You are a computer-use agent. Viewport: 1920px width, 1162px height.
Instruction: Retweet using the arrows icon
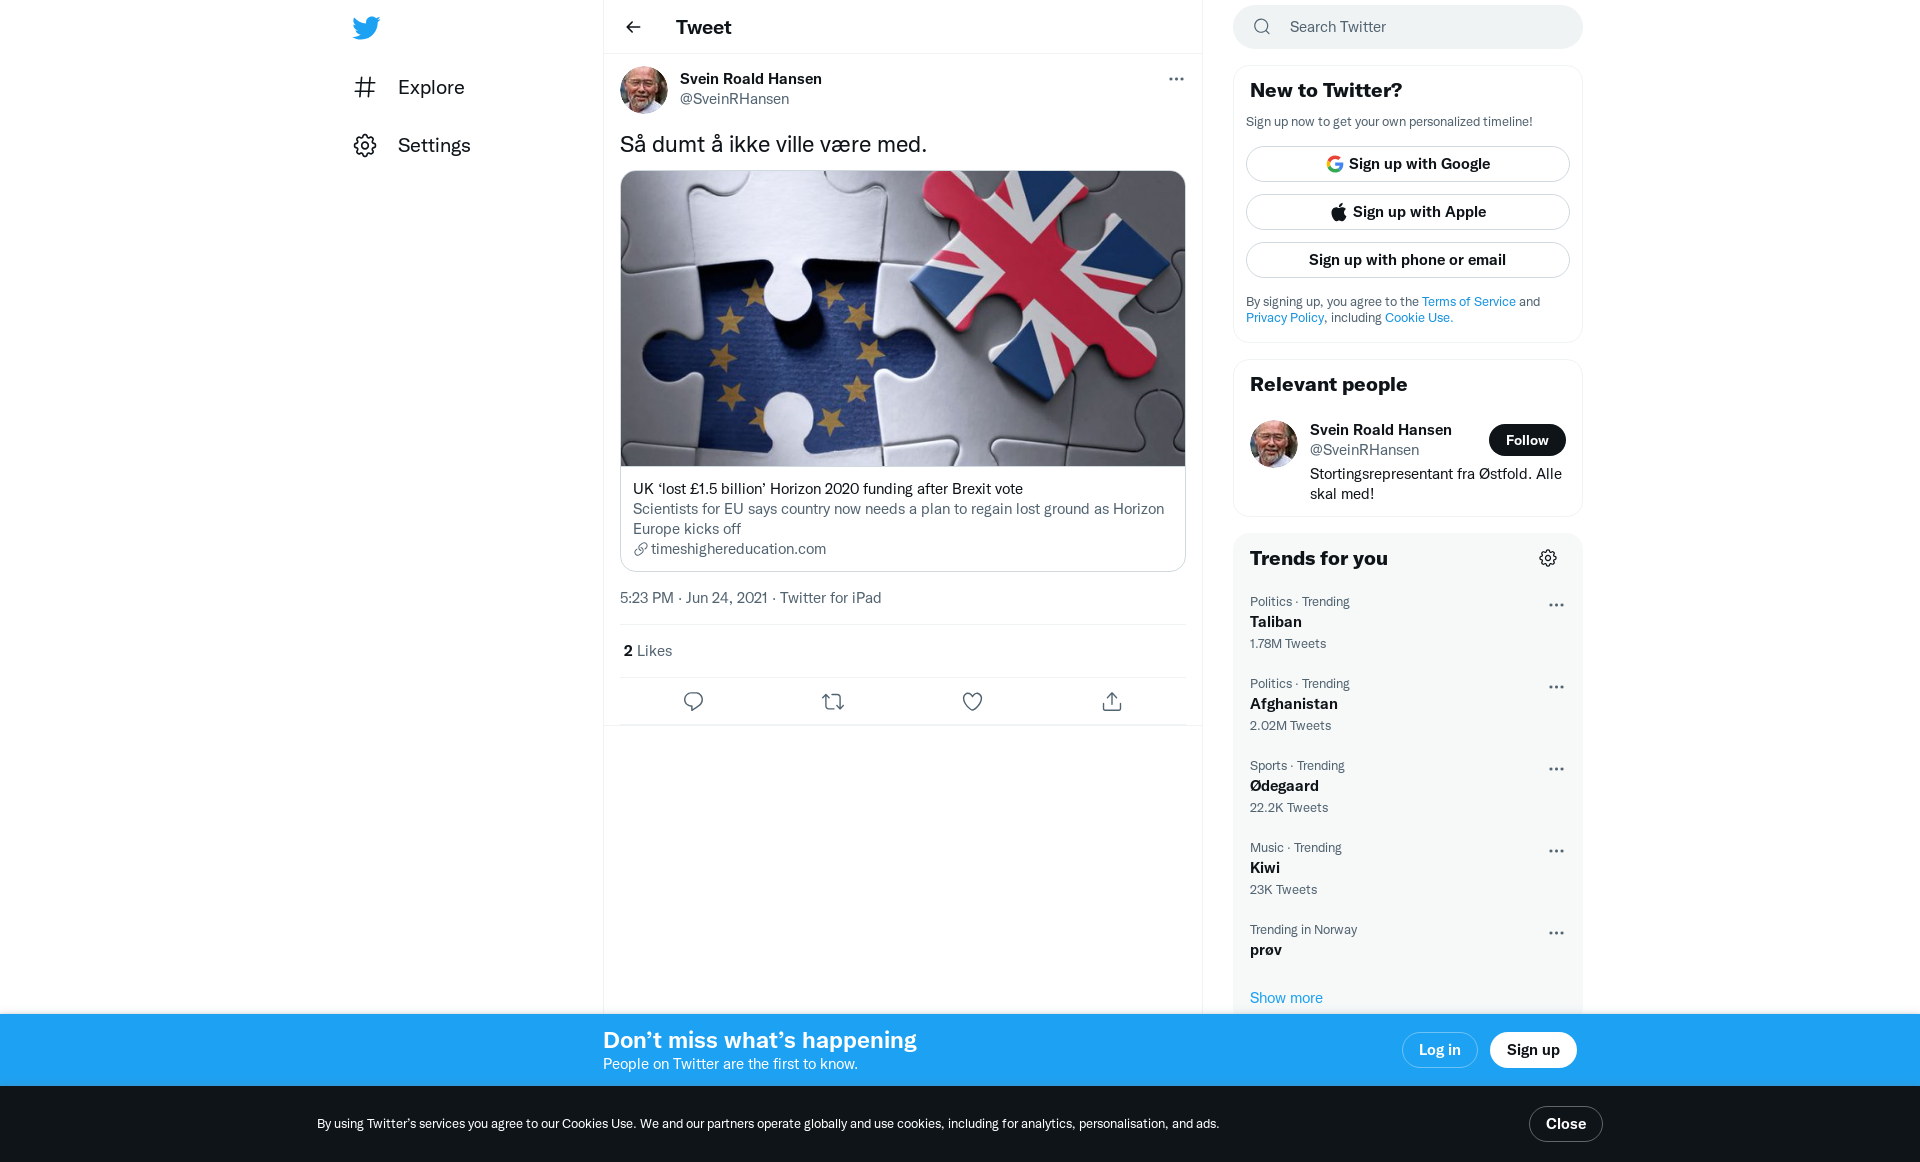(x=833, y=702)
